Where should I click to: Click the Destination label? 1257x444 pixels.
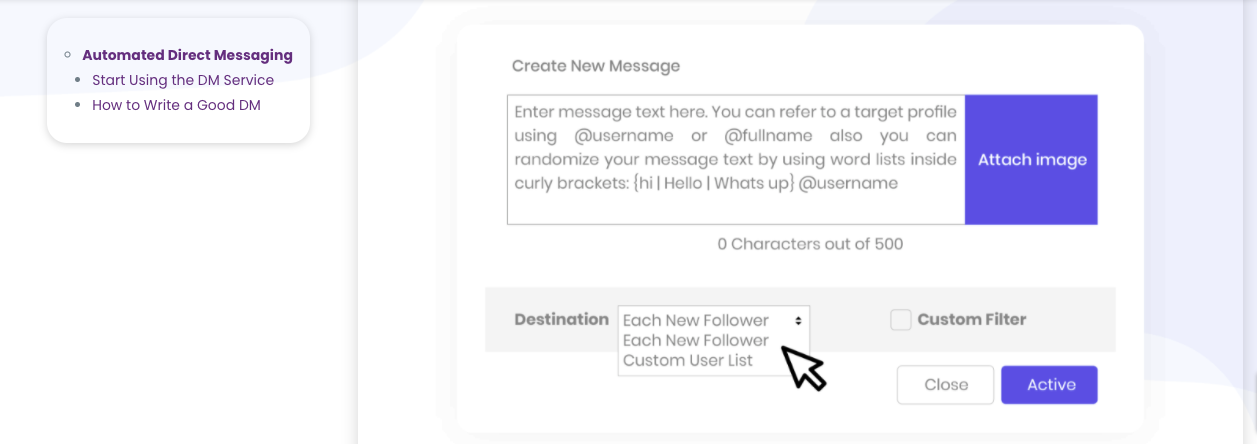pos(561,319)
